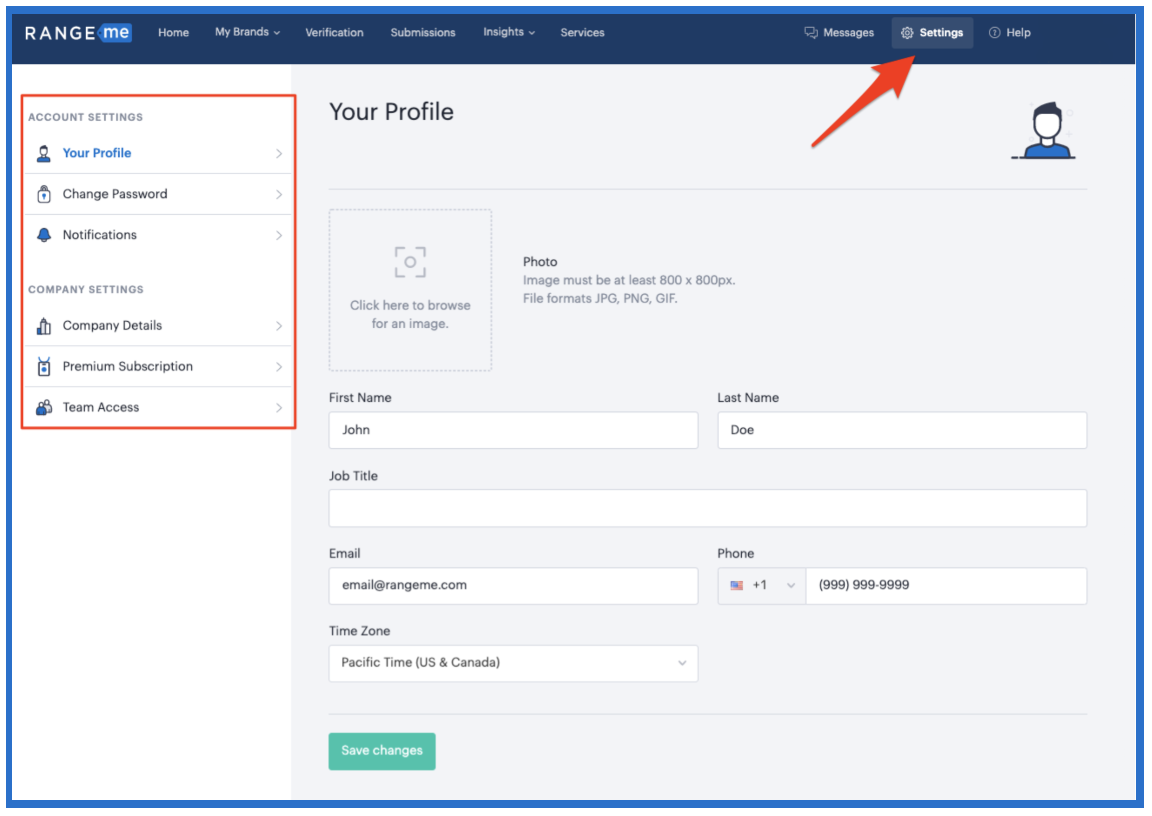This screenshot has height=816, width=1152.
Task: Click the 'Time Zone' field label
Action: pyautogui.click(x=359, y=631)
